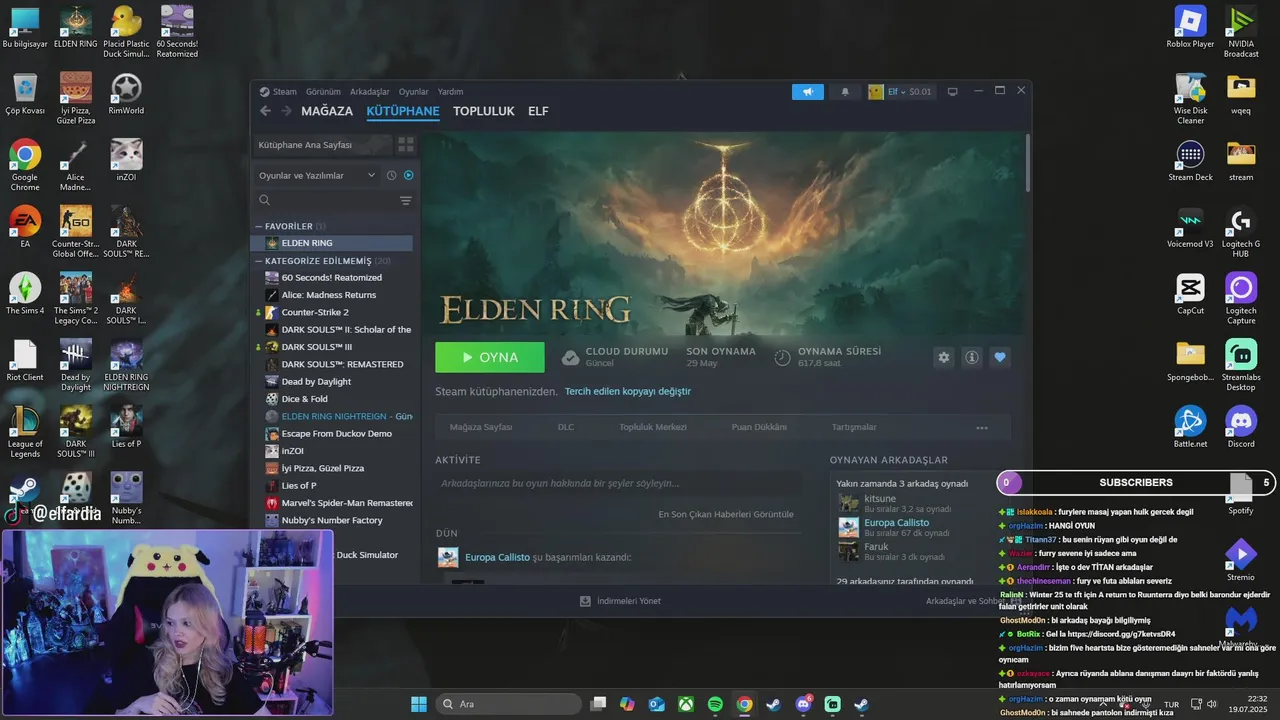Viewport: 1280px width, 720px height.
Task: Open the Steam announcements megaphone button
Action: [x=808, y=92]
